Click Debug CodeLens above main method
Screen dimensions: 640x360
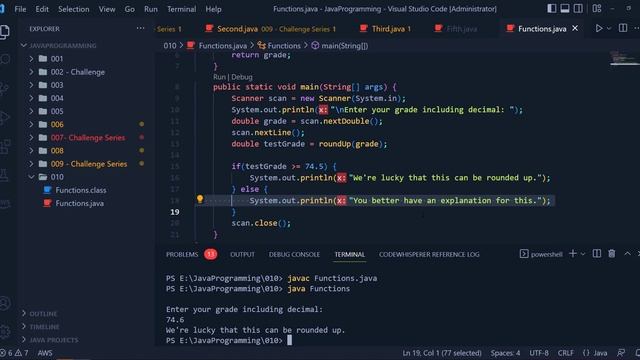[x=242, y=77]
